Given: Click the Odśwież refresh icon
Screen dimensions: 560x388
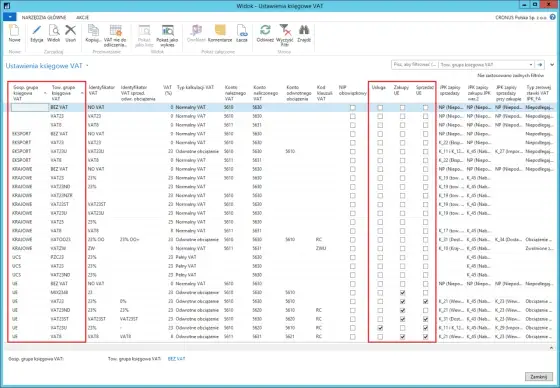Looking at the screenshot, I should [x=265, y=30].
